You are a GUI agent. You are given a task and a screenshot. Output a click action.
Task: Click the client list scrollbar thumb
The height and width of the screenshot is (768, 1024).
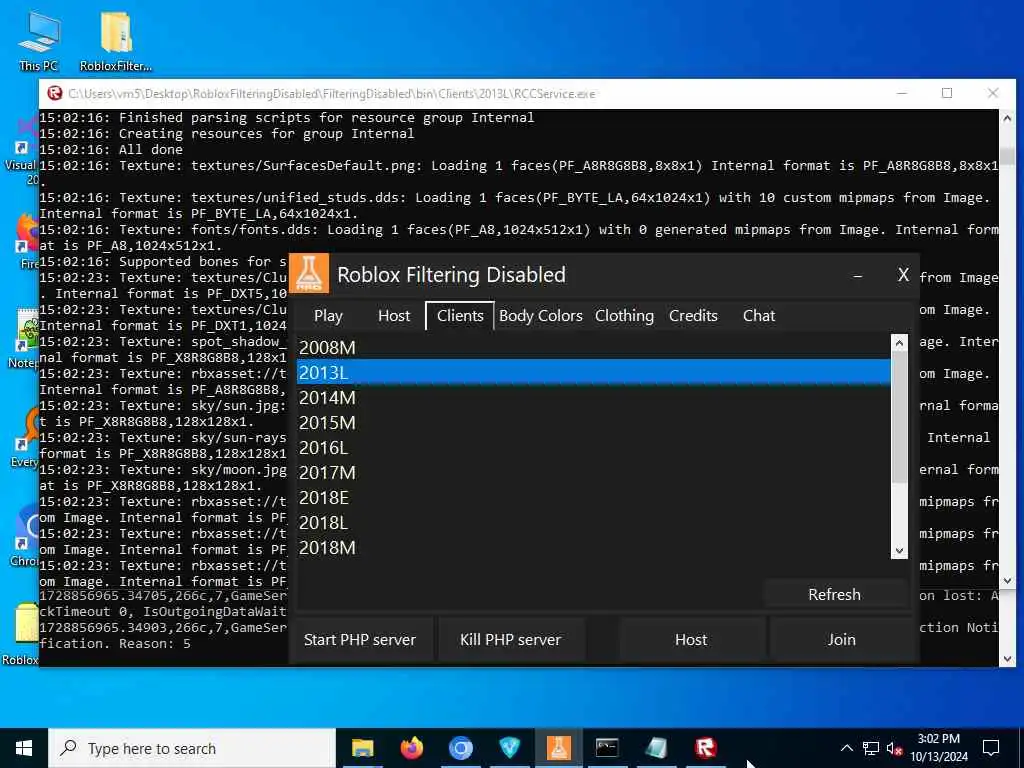[899, 417]
